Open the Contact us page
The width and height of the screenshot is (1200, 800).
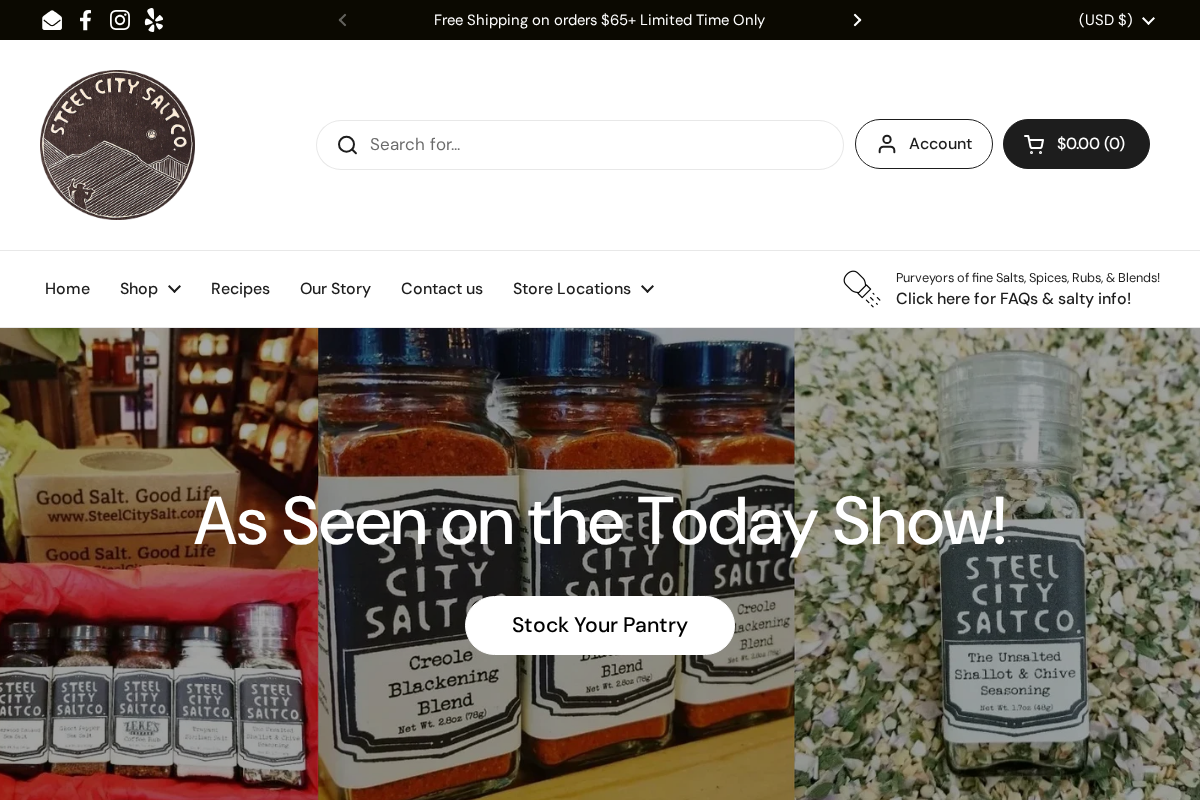[x=442, y=289]
